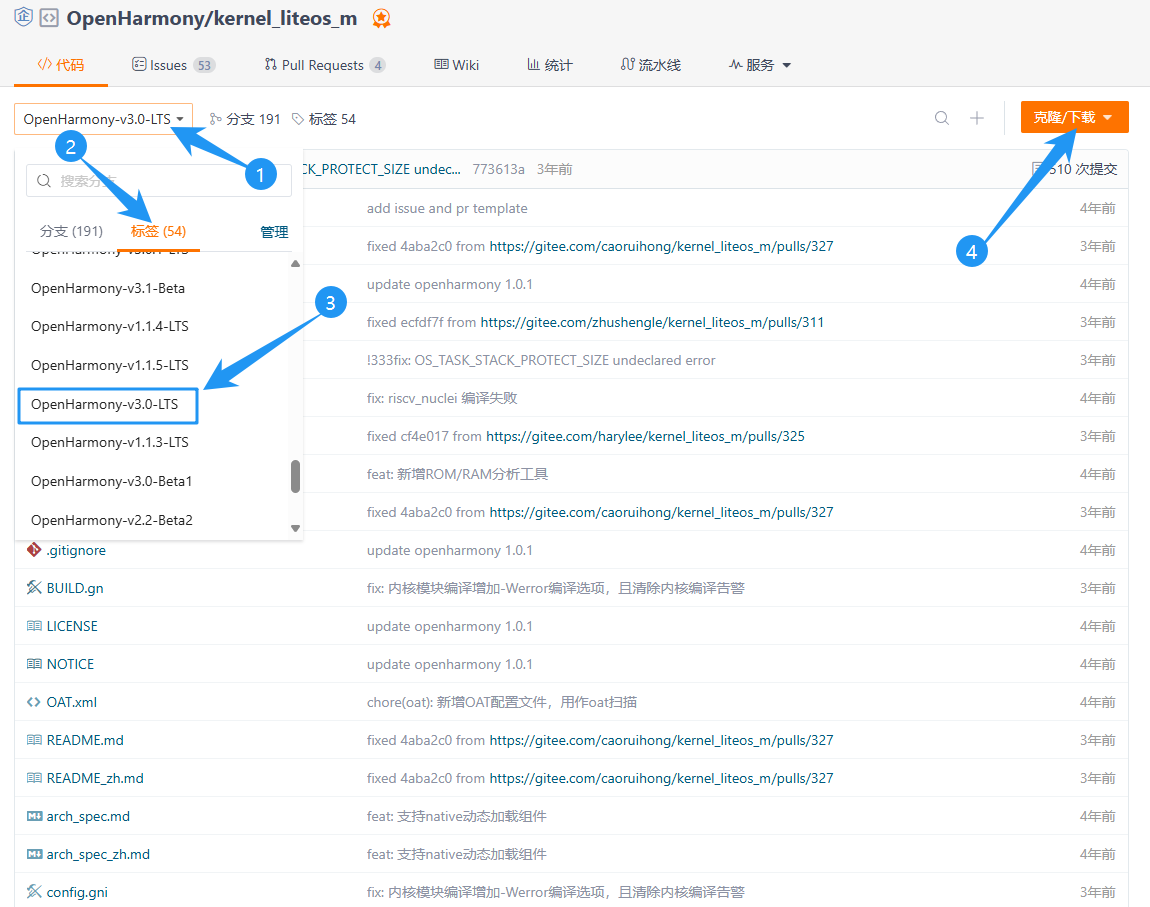The image size is (1150, 907).
Task: Open the .gitignore file
Action: (76, 550)
